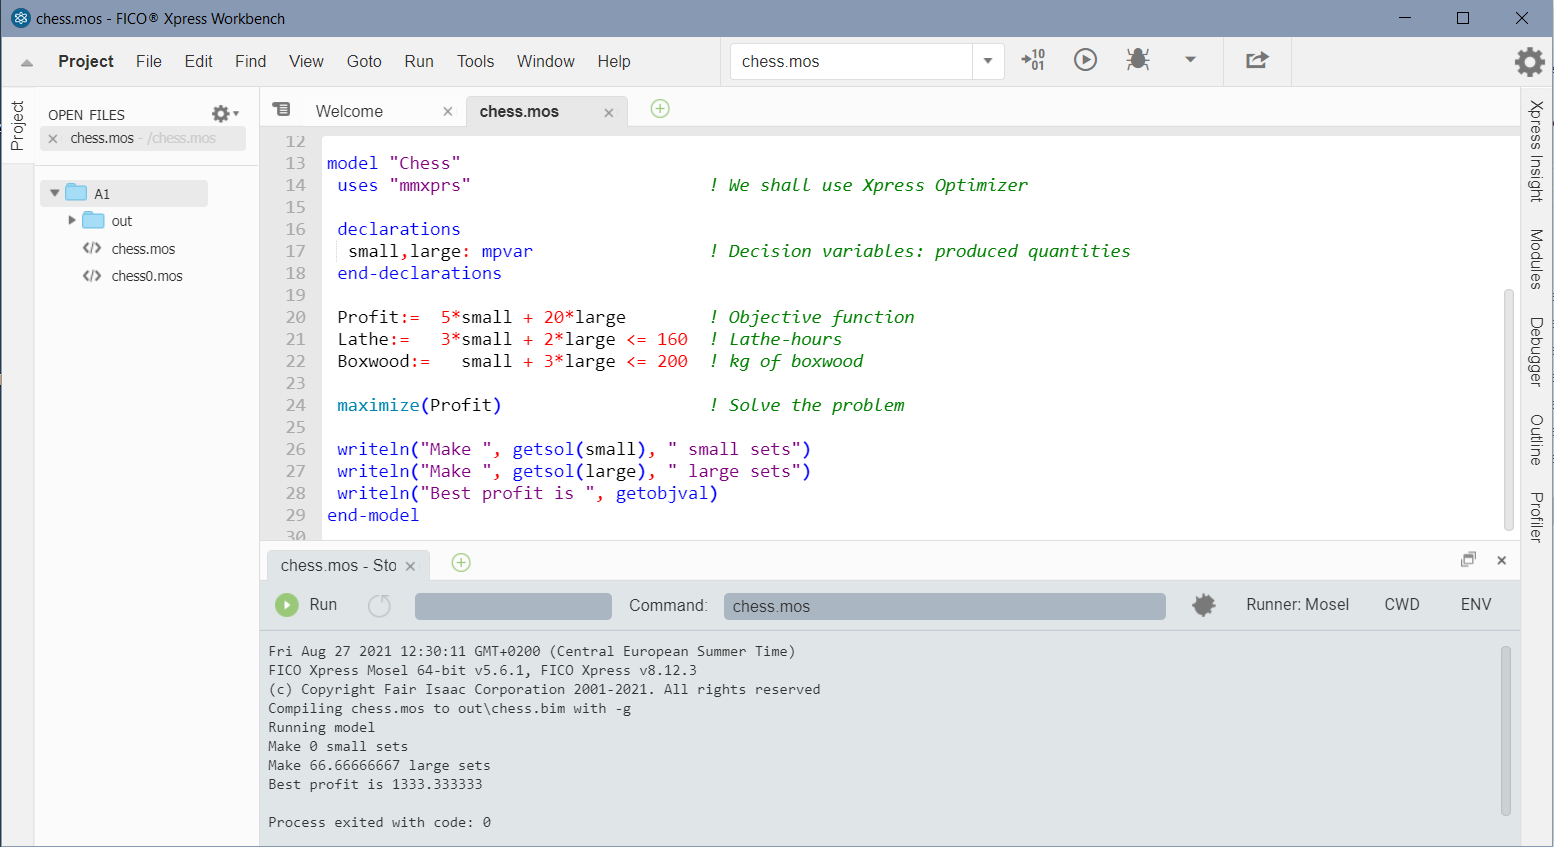Viewport: 1554px width, 847px height.
Task: Start debugging with the bug icon
Action: click(1138, 60)
